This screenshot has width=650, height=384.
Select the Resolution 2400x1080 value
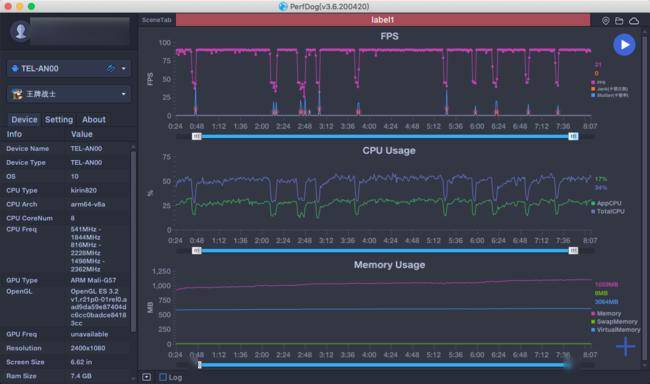pyautogui.click(x=87, y=348)
